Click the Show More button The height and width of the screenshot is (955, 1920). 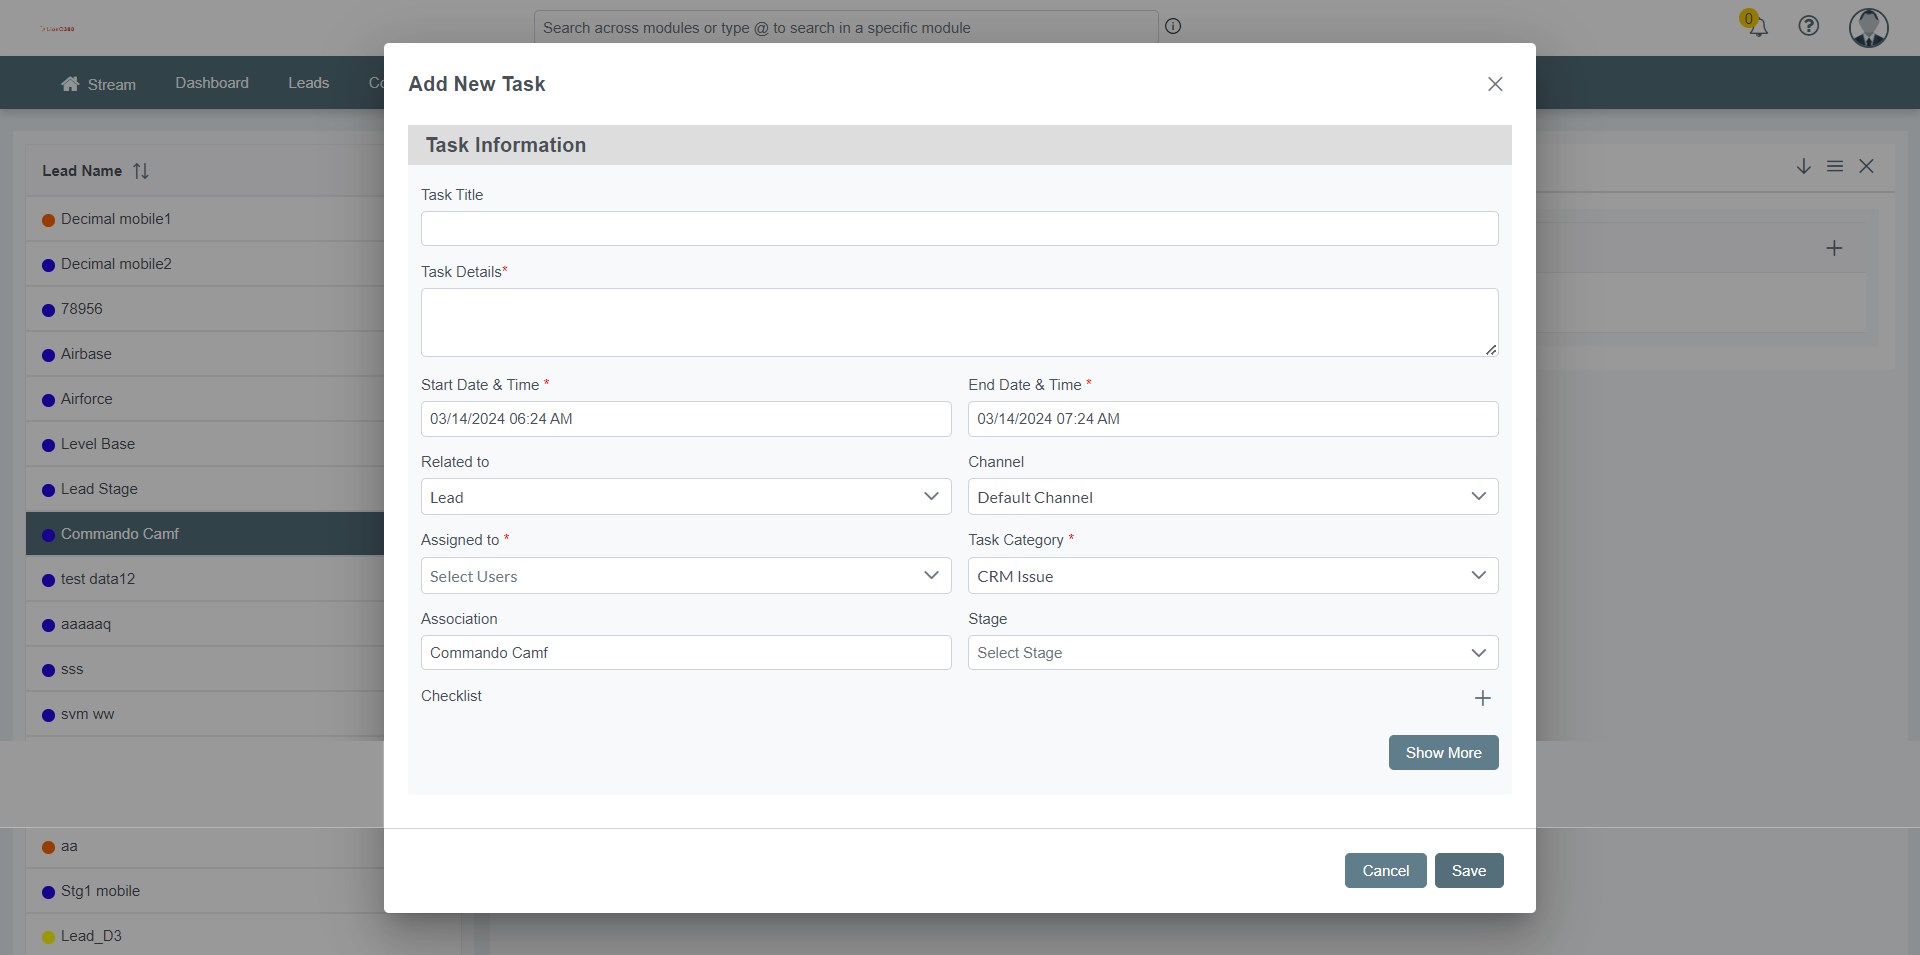coord(1443,753)
